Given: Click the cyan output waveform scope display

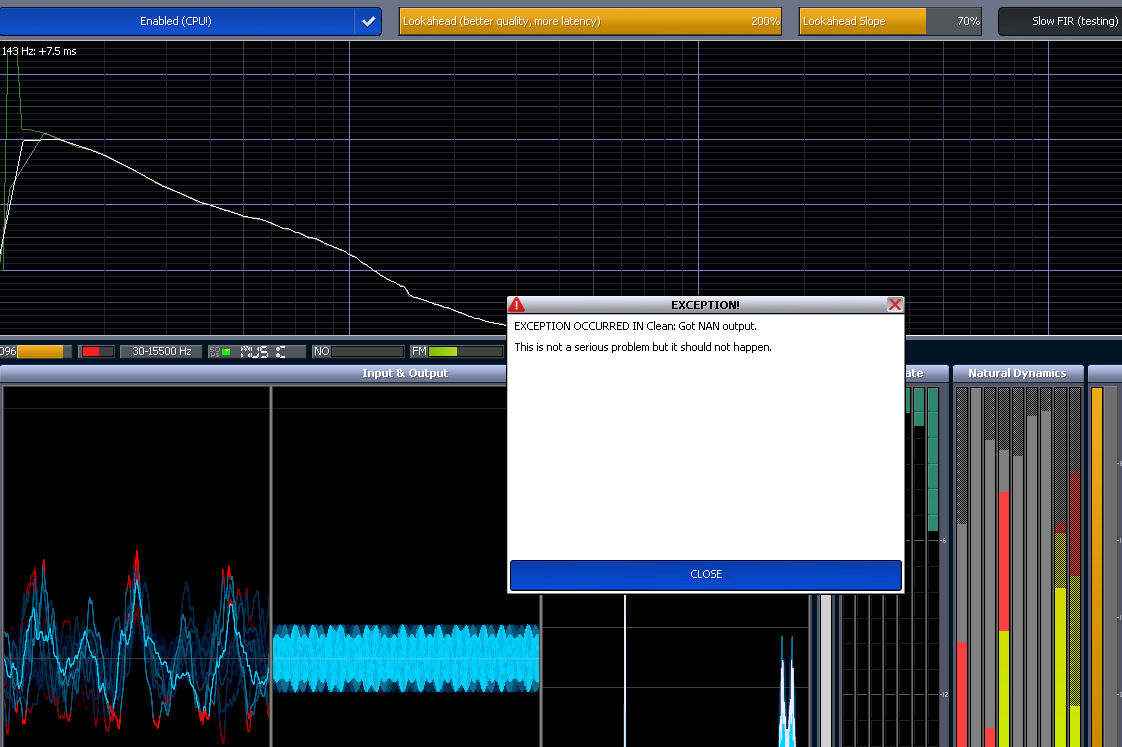Looking at the screenshot, I should 406,567.
